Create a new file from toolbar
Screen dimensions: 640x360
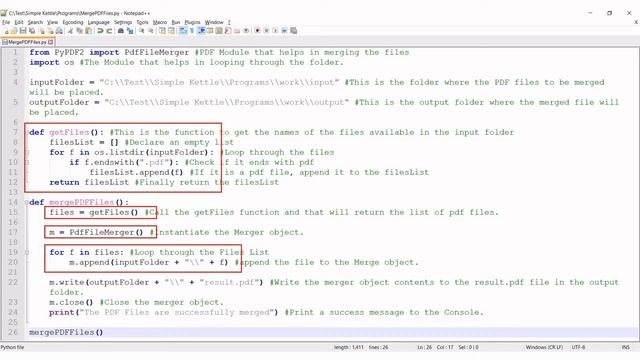(6, 31)
